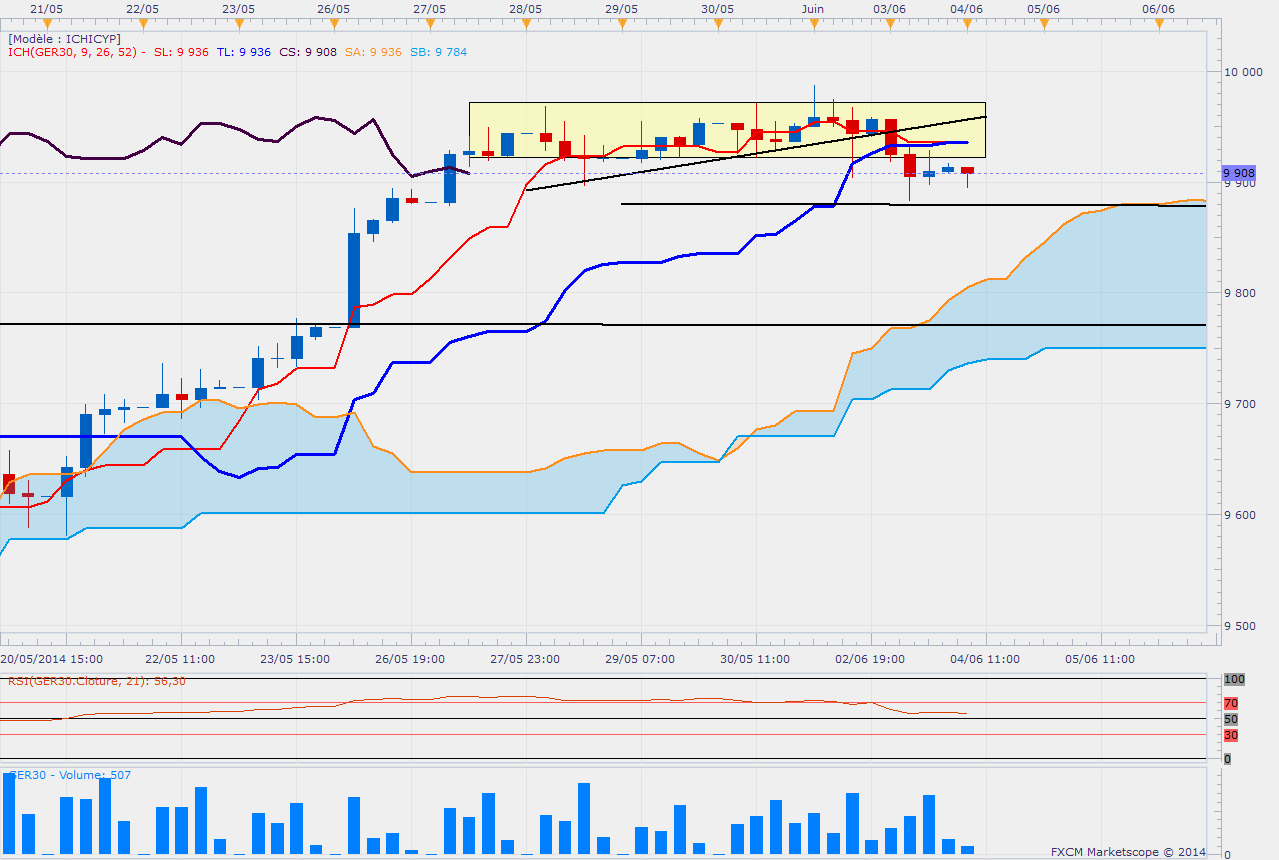The height and width of the screenshot is (860, 1279).
Task: Click the orange marker under Juin
Action: [814, 22]
